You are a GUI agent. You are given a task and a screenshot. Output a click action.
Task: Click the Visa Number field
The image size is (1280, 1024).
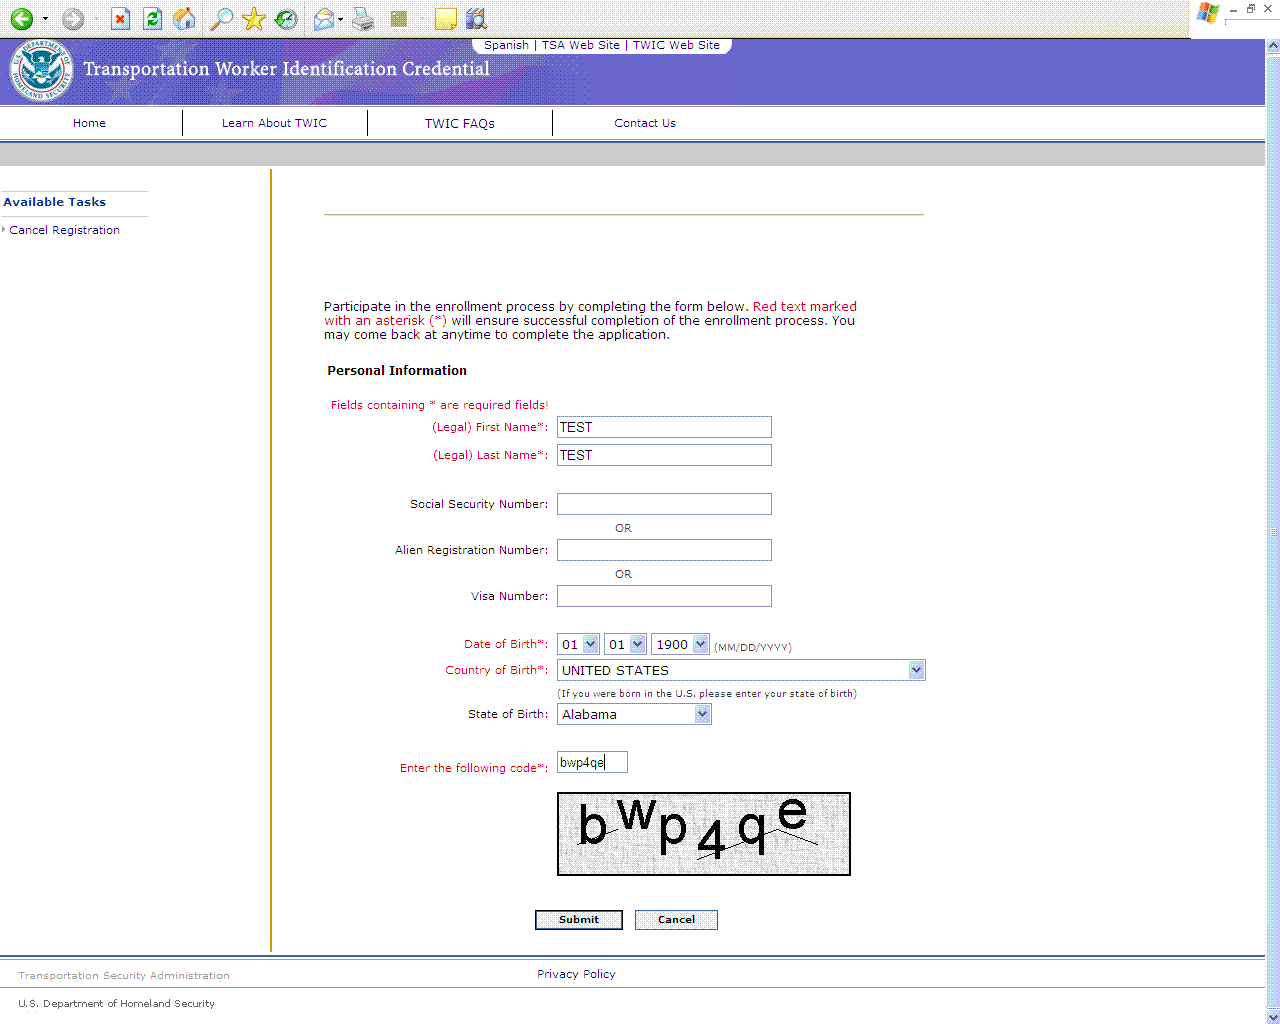(x=664, y=596)
